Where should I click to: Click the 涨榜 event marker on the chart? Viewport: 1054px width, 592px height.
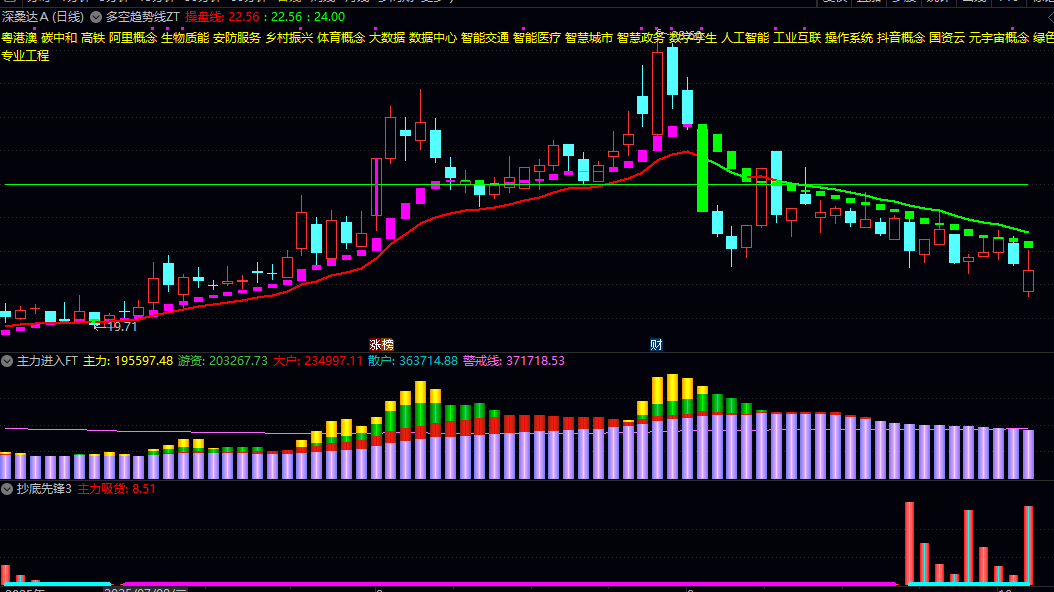click(381, 345)
